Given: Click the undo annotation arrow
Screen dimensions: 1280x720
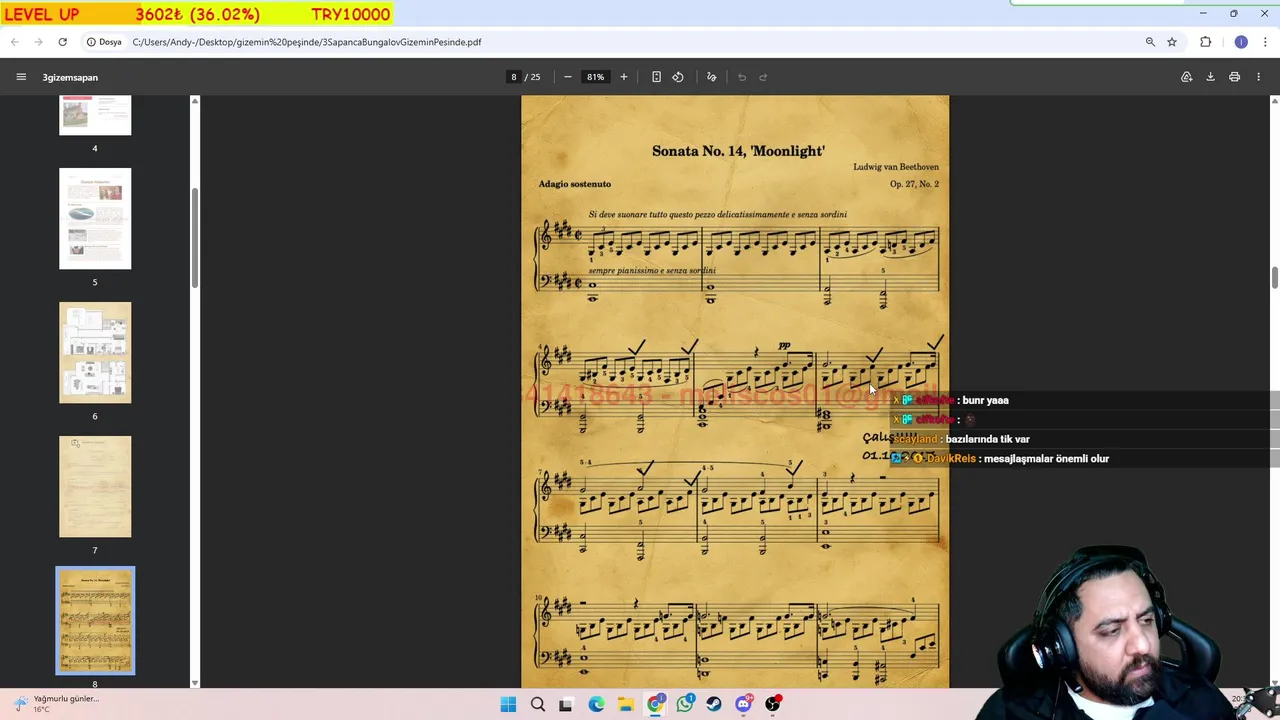Looking at the screenshot, I should tap(742, 77).
